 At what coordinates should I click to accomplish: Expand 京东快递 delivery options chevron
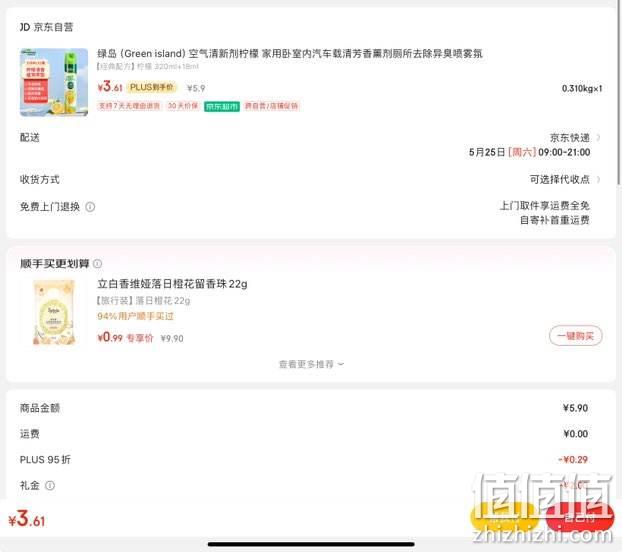pos(598,138)
